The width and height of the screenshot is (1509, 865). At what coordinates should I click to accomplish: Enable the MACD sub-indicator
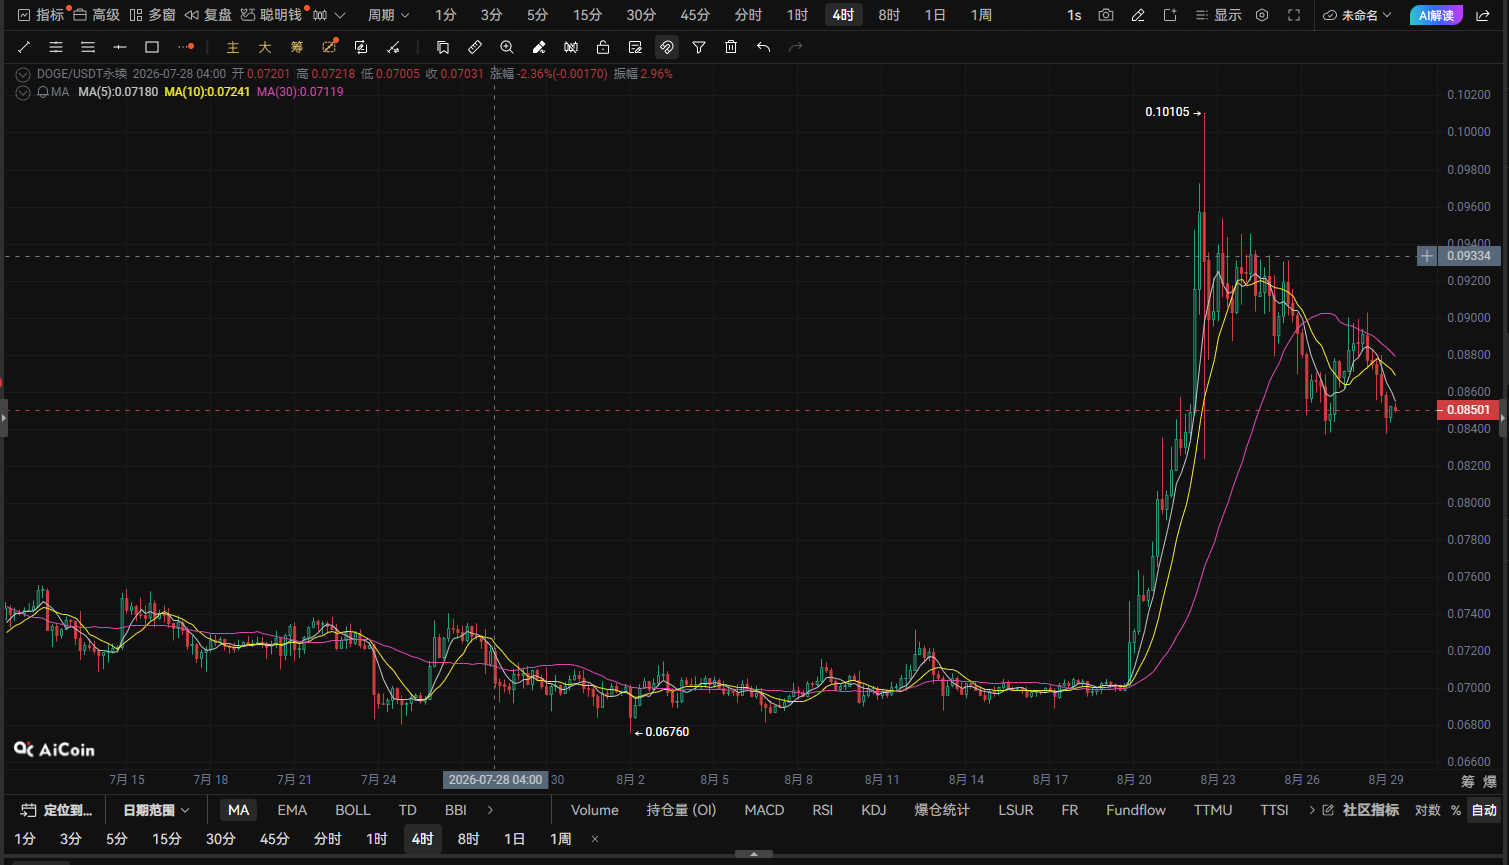(764, 810)
